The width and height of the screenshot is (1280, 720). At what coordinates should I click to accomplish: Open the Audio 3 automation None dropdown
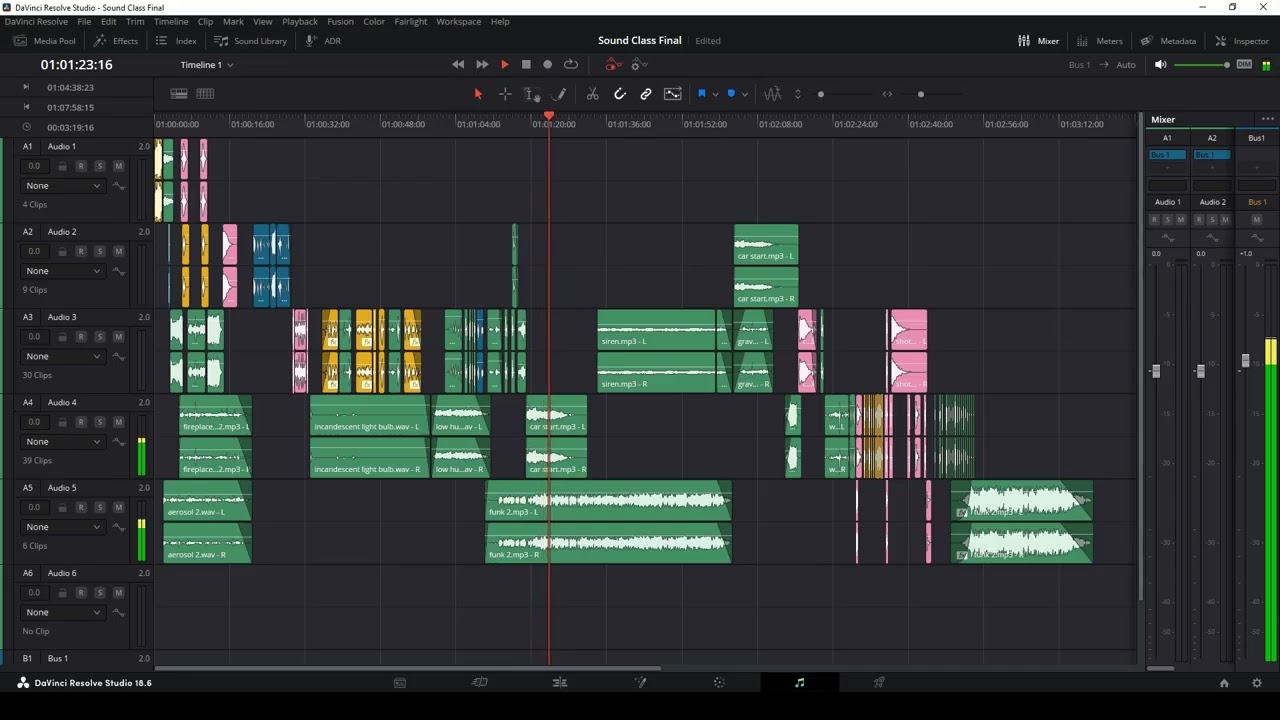64,356
